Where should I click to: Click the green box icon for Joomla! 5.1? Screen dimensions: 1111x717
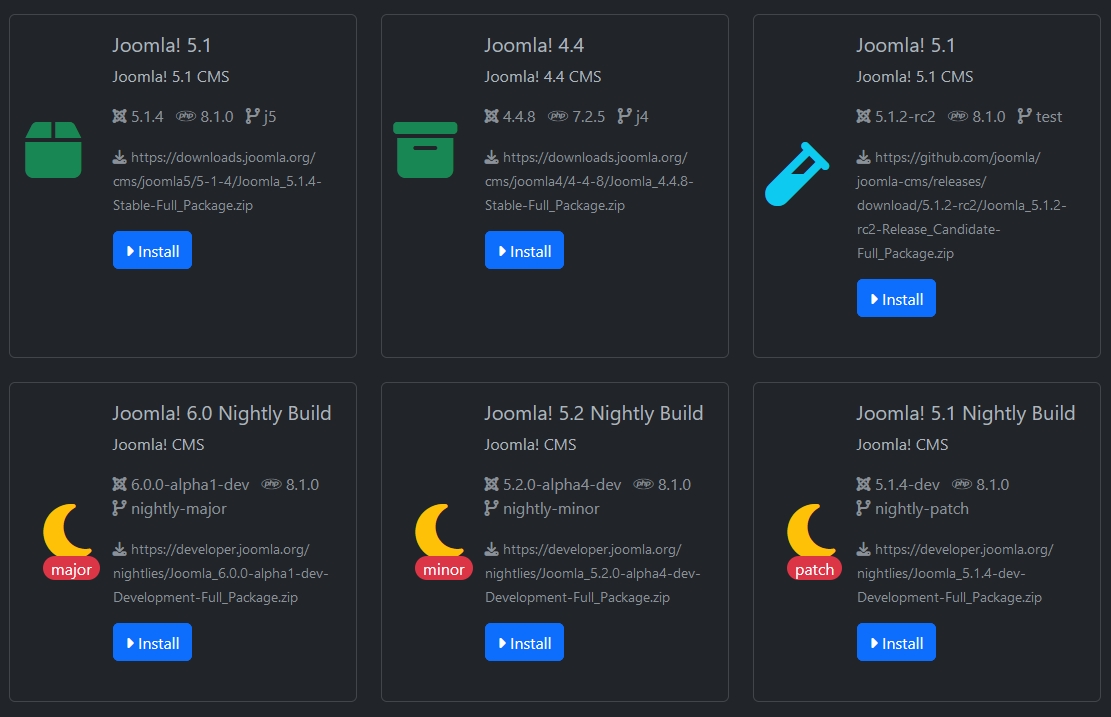(53, 150)
